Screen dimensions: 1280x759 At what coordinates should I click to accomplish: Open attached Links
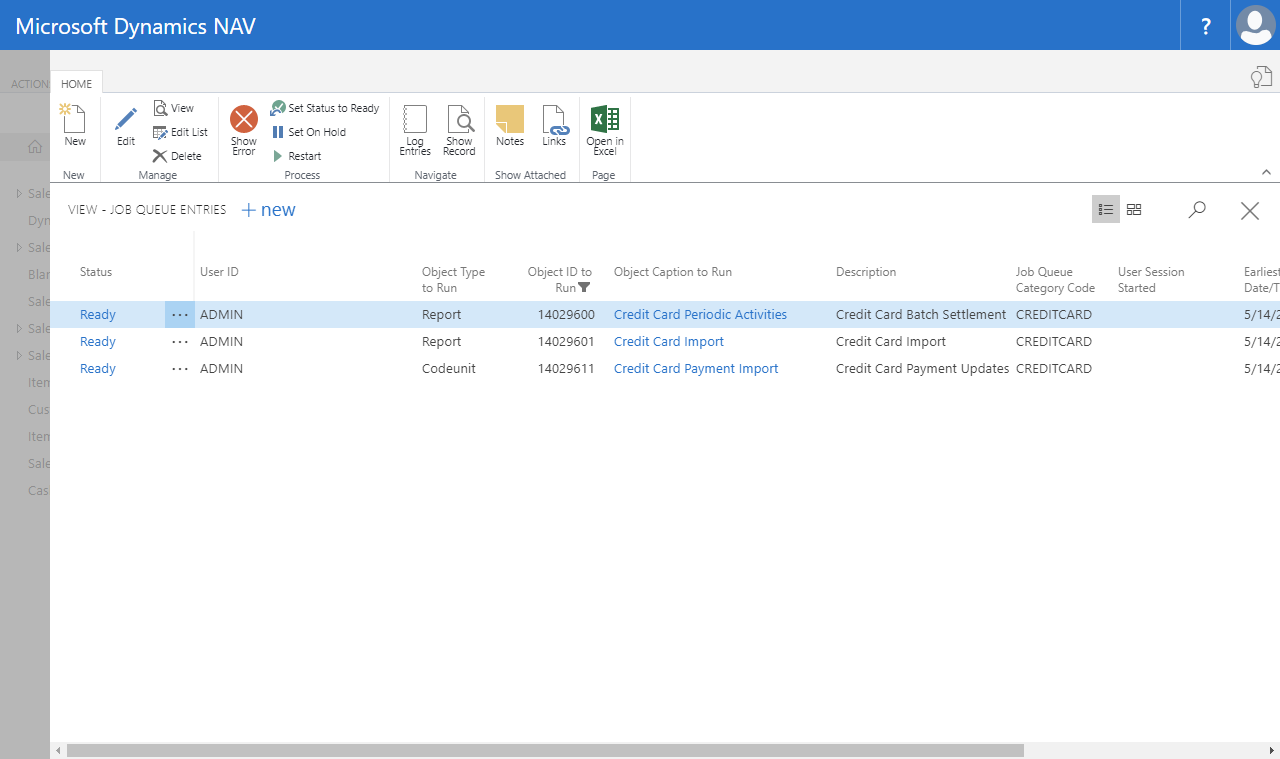pyautogui.click(x=554, y=127)
